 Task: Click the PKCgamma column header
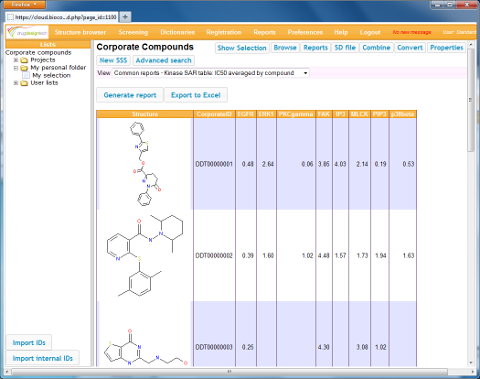(296, 114)
